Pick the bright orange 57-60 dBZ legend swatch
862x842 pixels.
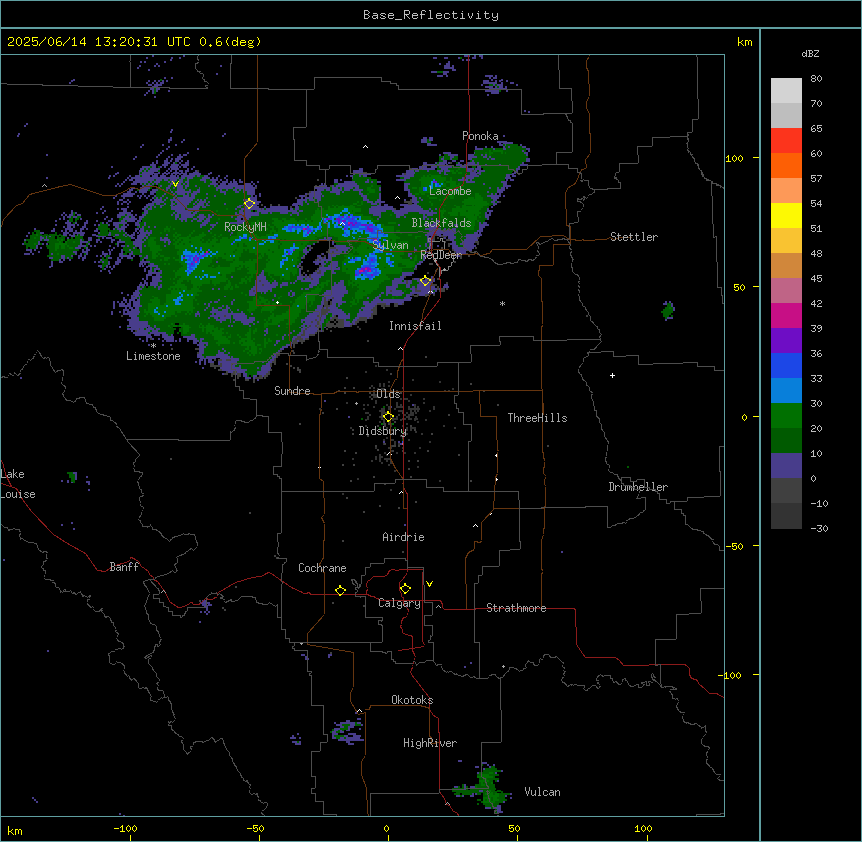click(x=786, y=165)
